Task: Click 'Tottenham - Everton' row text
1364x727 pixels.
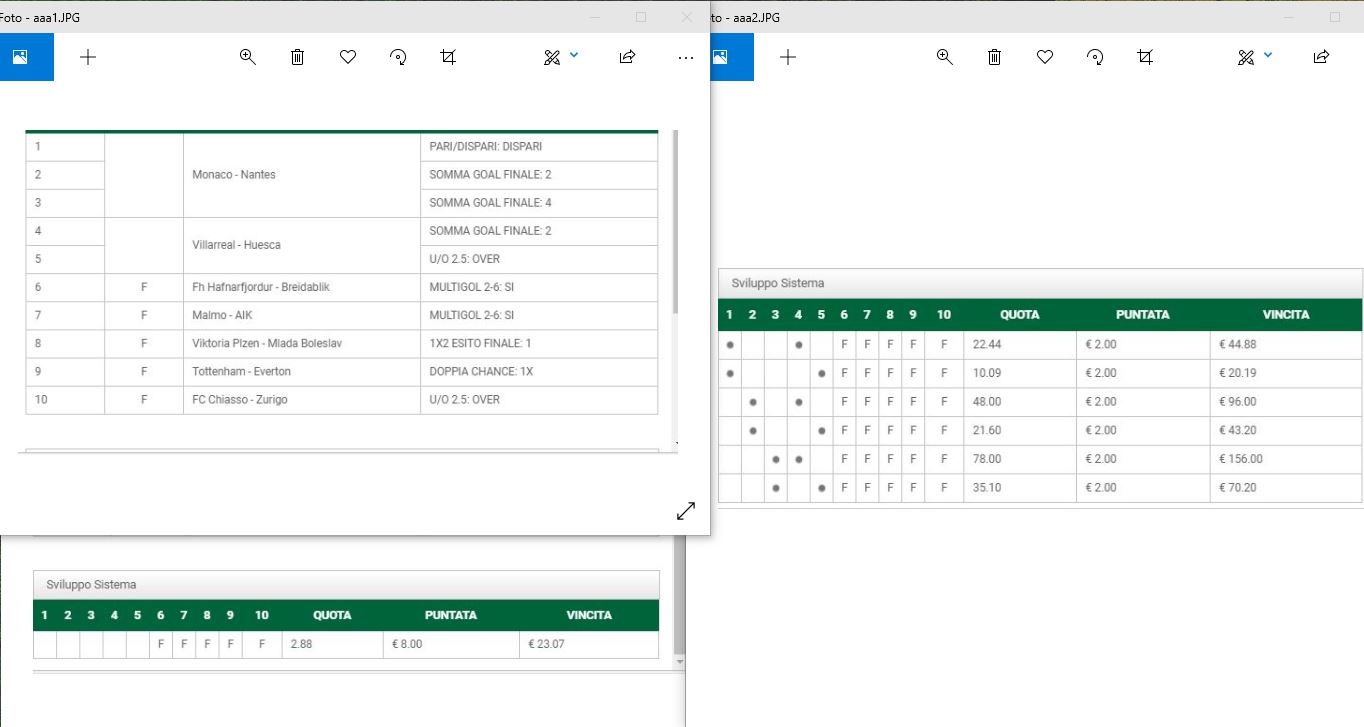Action: pos(241,371)
